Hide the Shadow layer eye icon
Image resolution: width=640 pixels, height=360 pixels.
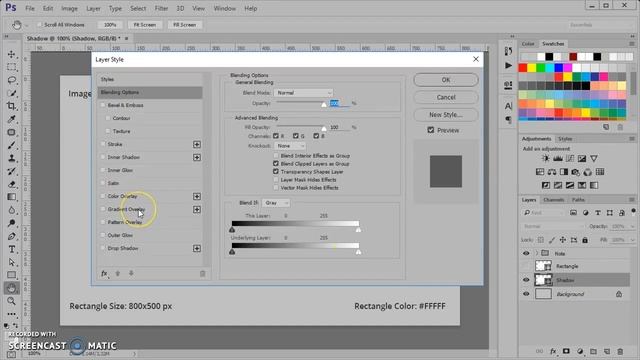(526, 280)
